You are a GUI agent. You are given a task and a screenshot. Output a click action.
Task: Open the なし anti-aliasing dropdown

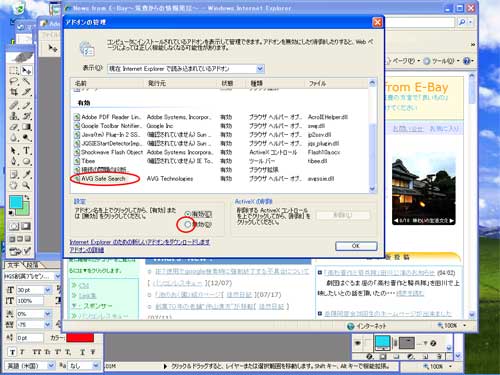click(x=96, y=366)
